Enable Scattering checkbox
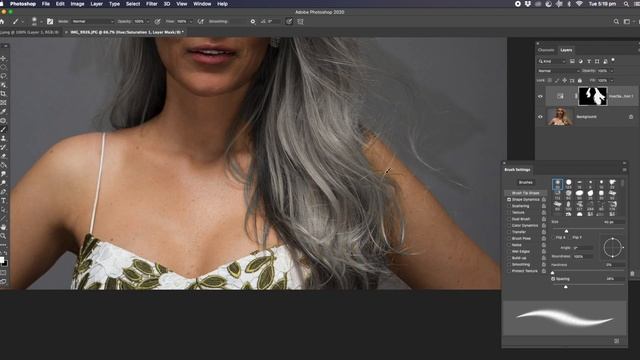 509,206
